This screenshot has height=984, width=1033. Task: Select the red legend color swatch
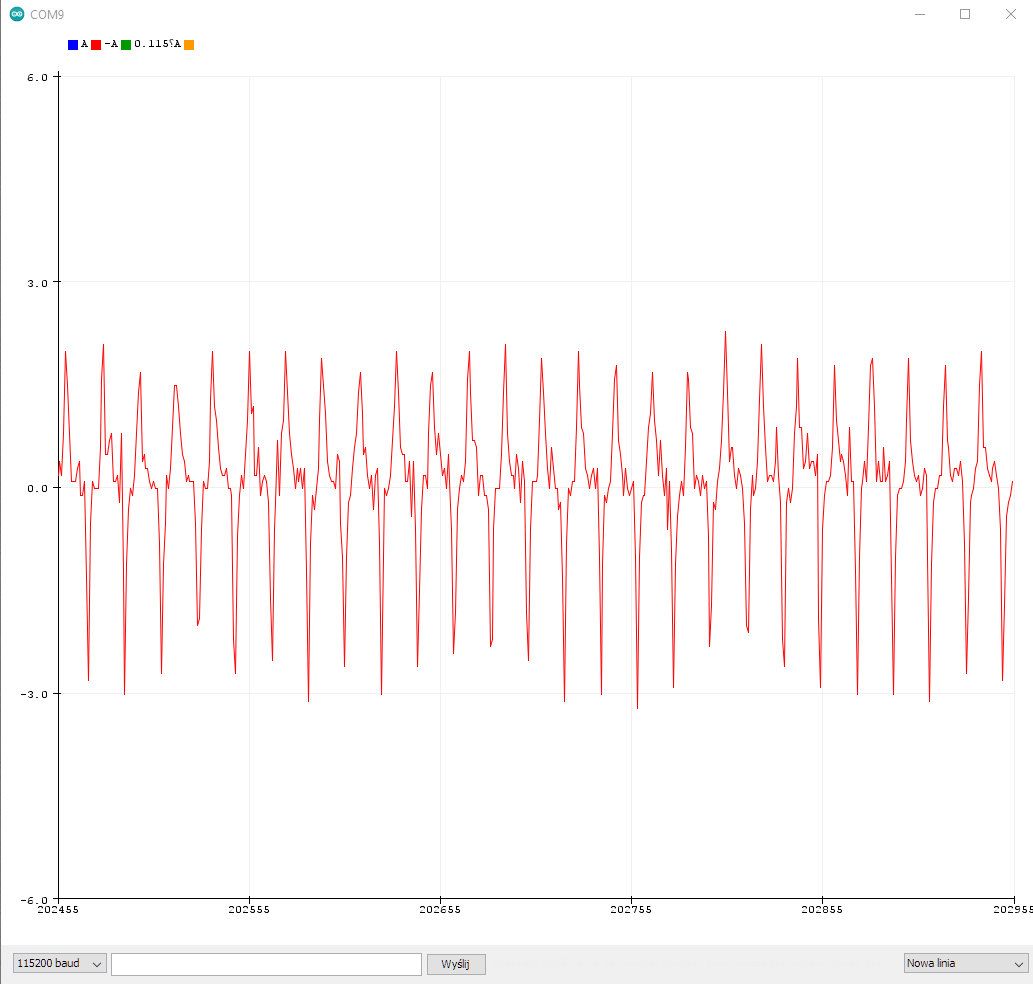pos(96,45)
